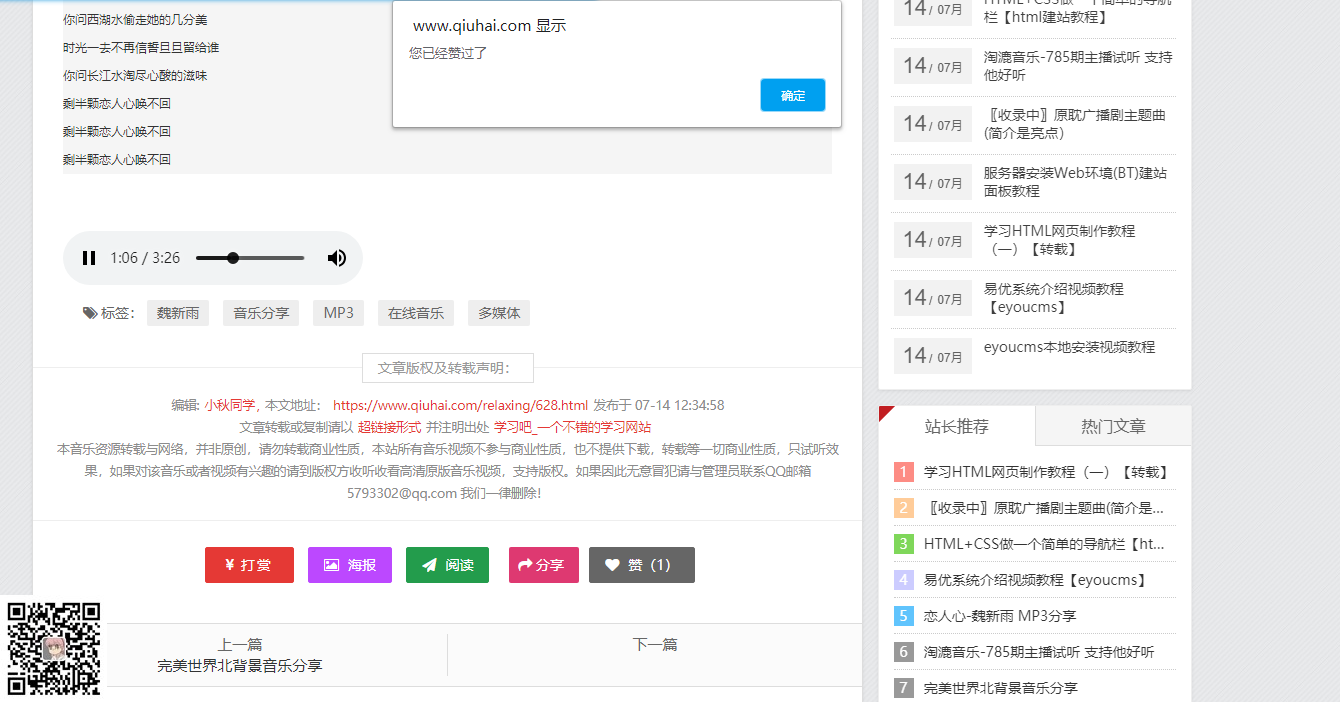Viewport: 1340px width, 702px height.
Task: Open the 音乐分享 tag filter
Action: tap(260, 312)
